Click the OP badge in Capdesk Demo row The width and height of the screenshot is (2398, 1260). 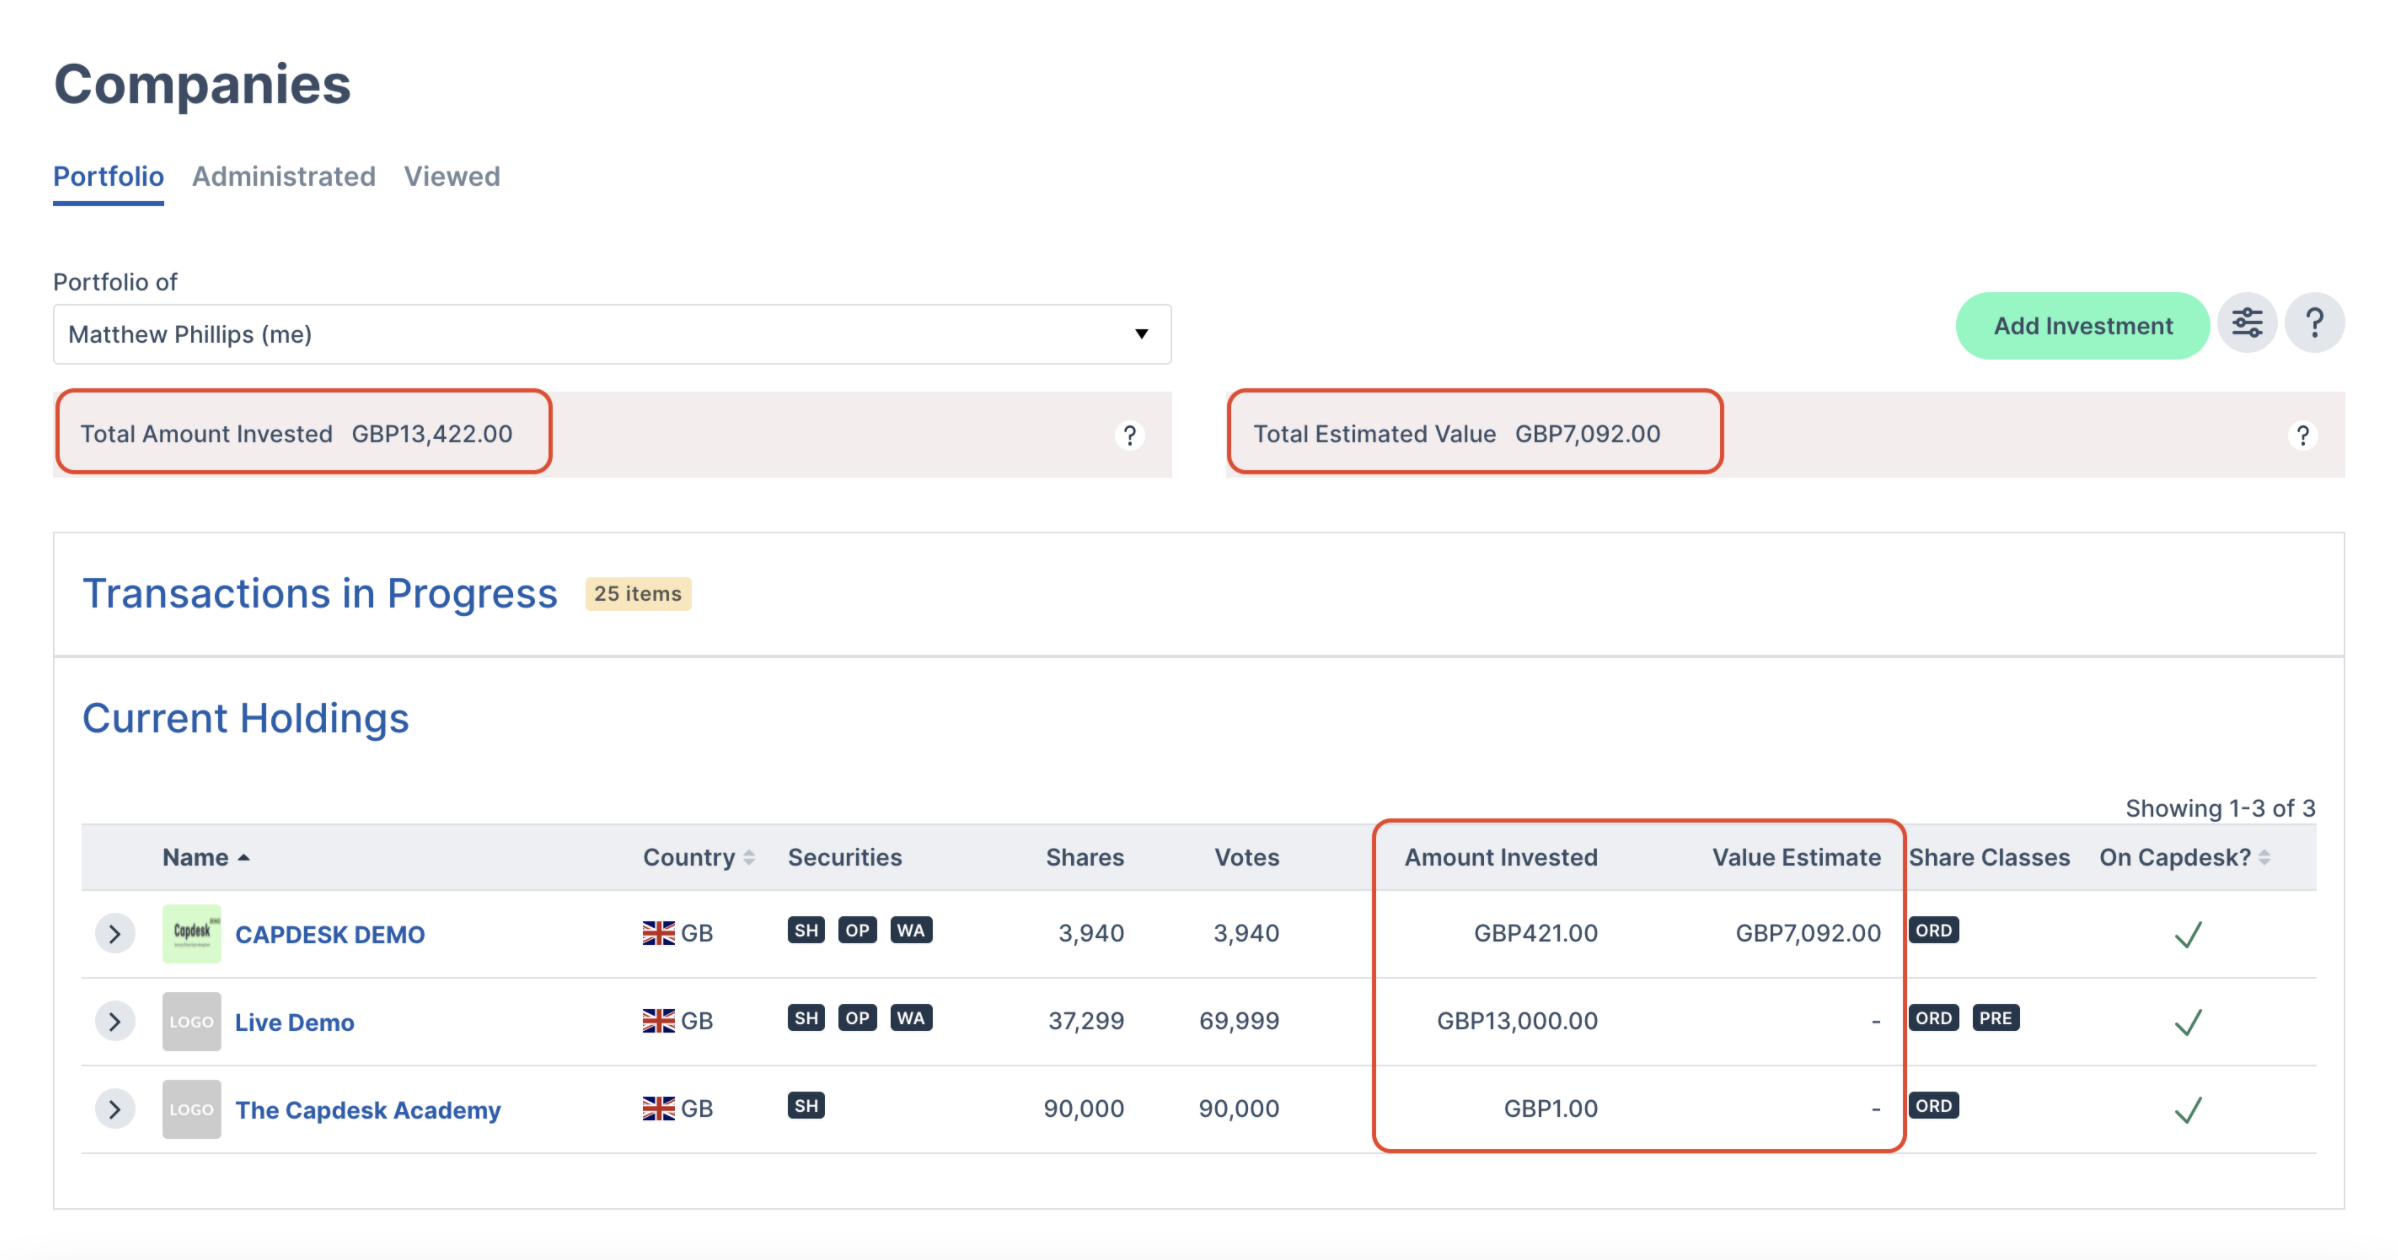[857, 931]
